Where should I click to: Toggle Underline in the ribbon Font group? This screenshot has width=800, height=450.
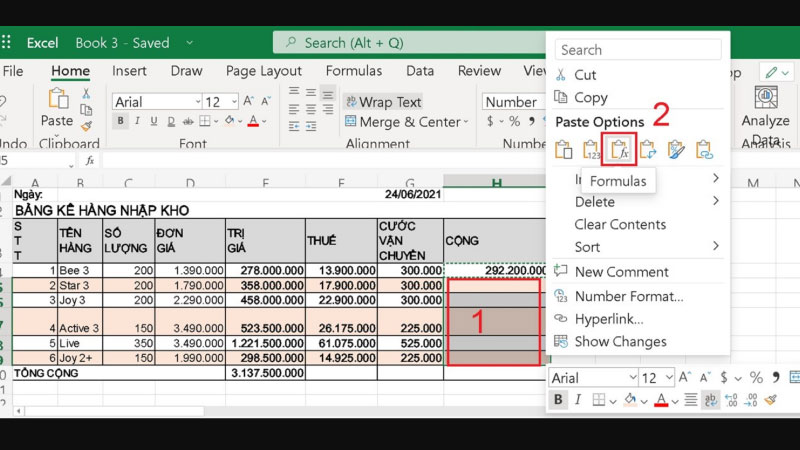(154, 121)
